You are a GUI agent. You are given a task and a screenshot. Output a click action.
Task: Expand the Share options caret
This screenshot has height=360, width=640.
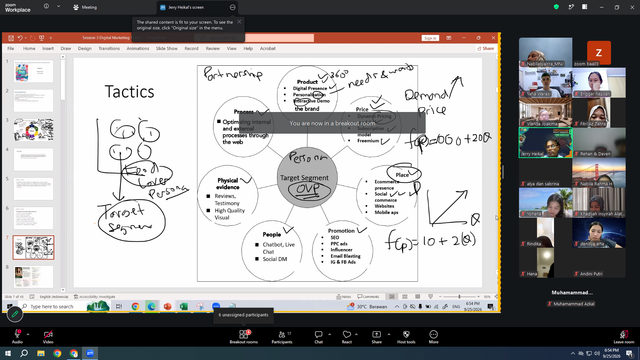click(x=389, y=334)
